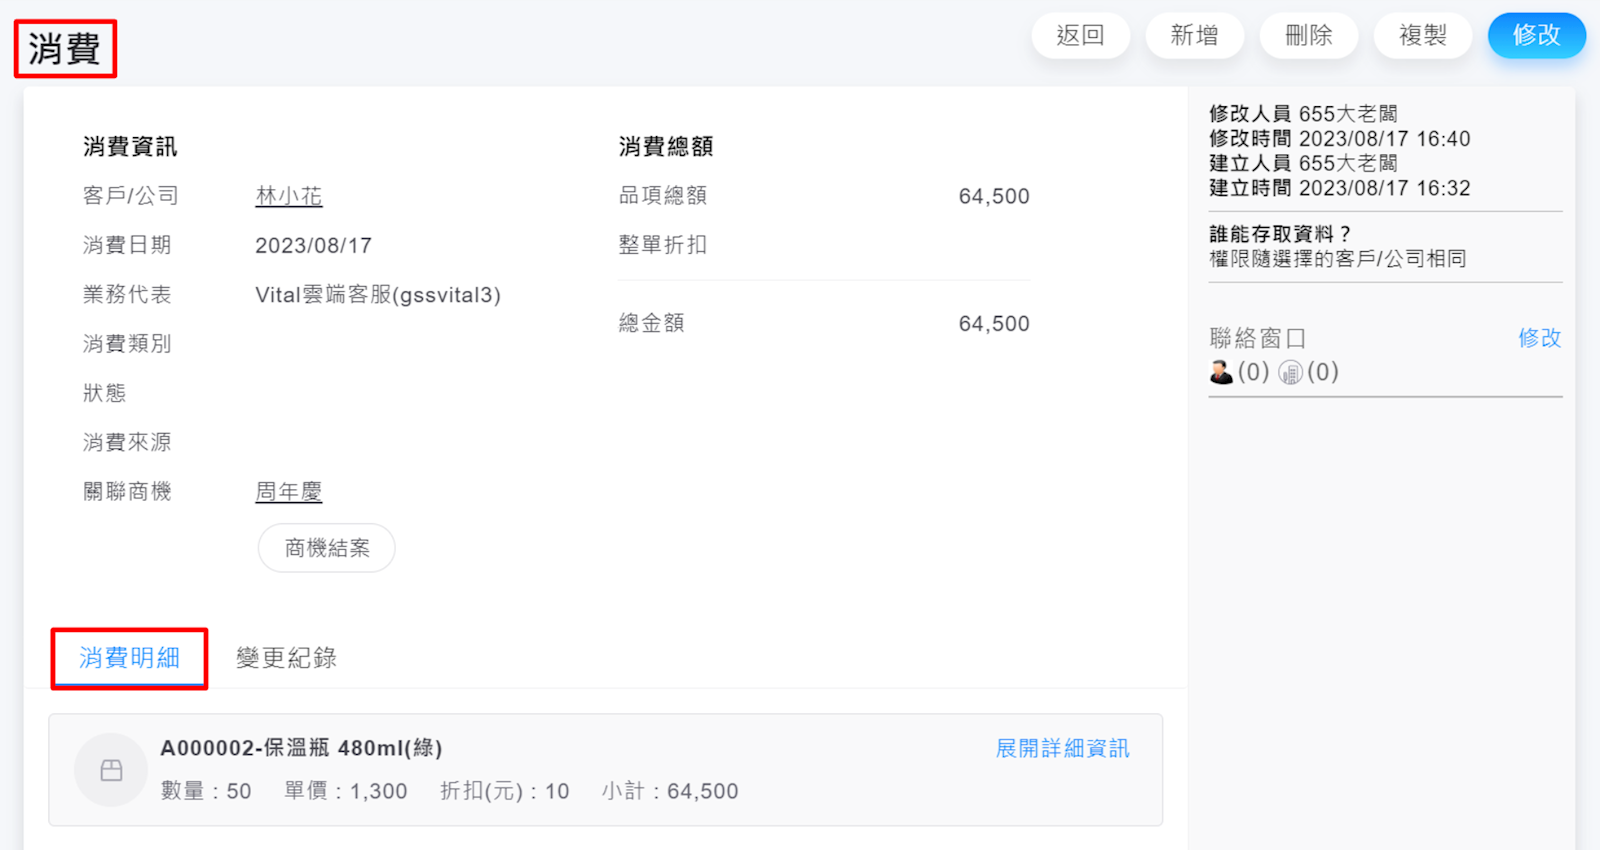Click the blue 修改 button at top

(x=1536, y=36)
